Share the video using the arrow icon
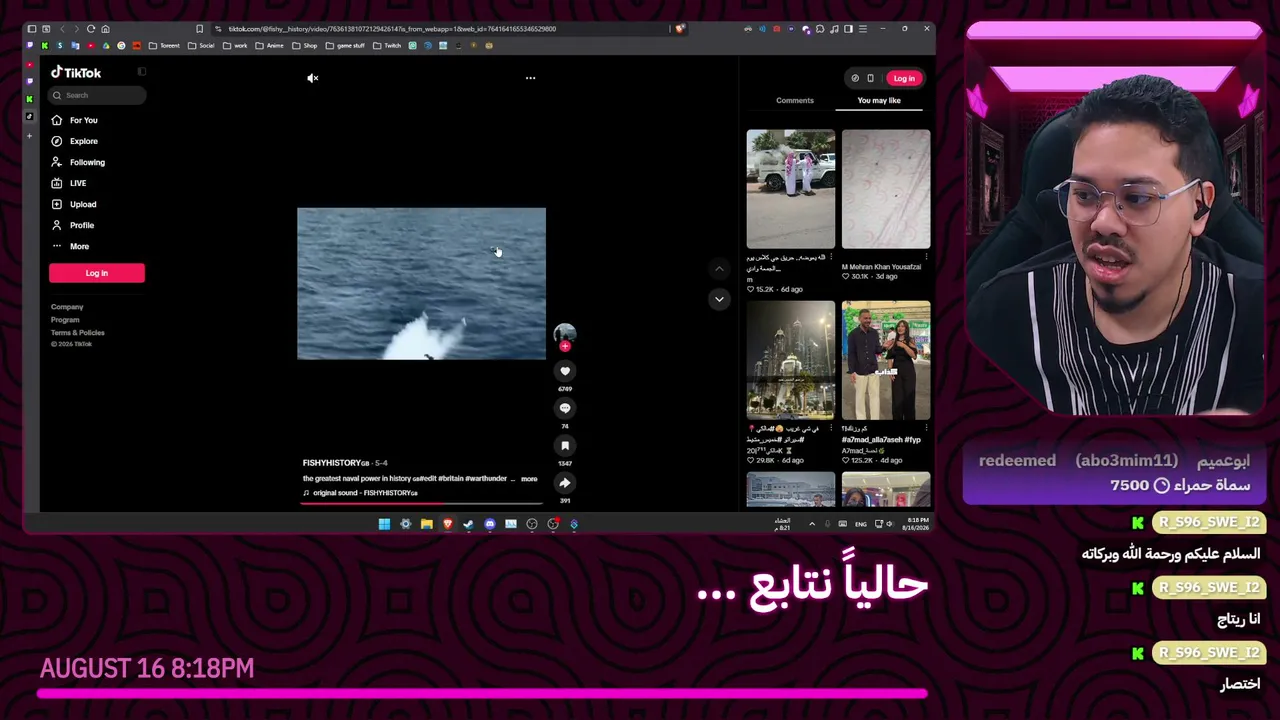 click(x=565, y=483)
